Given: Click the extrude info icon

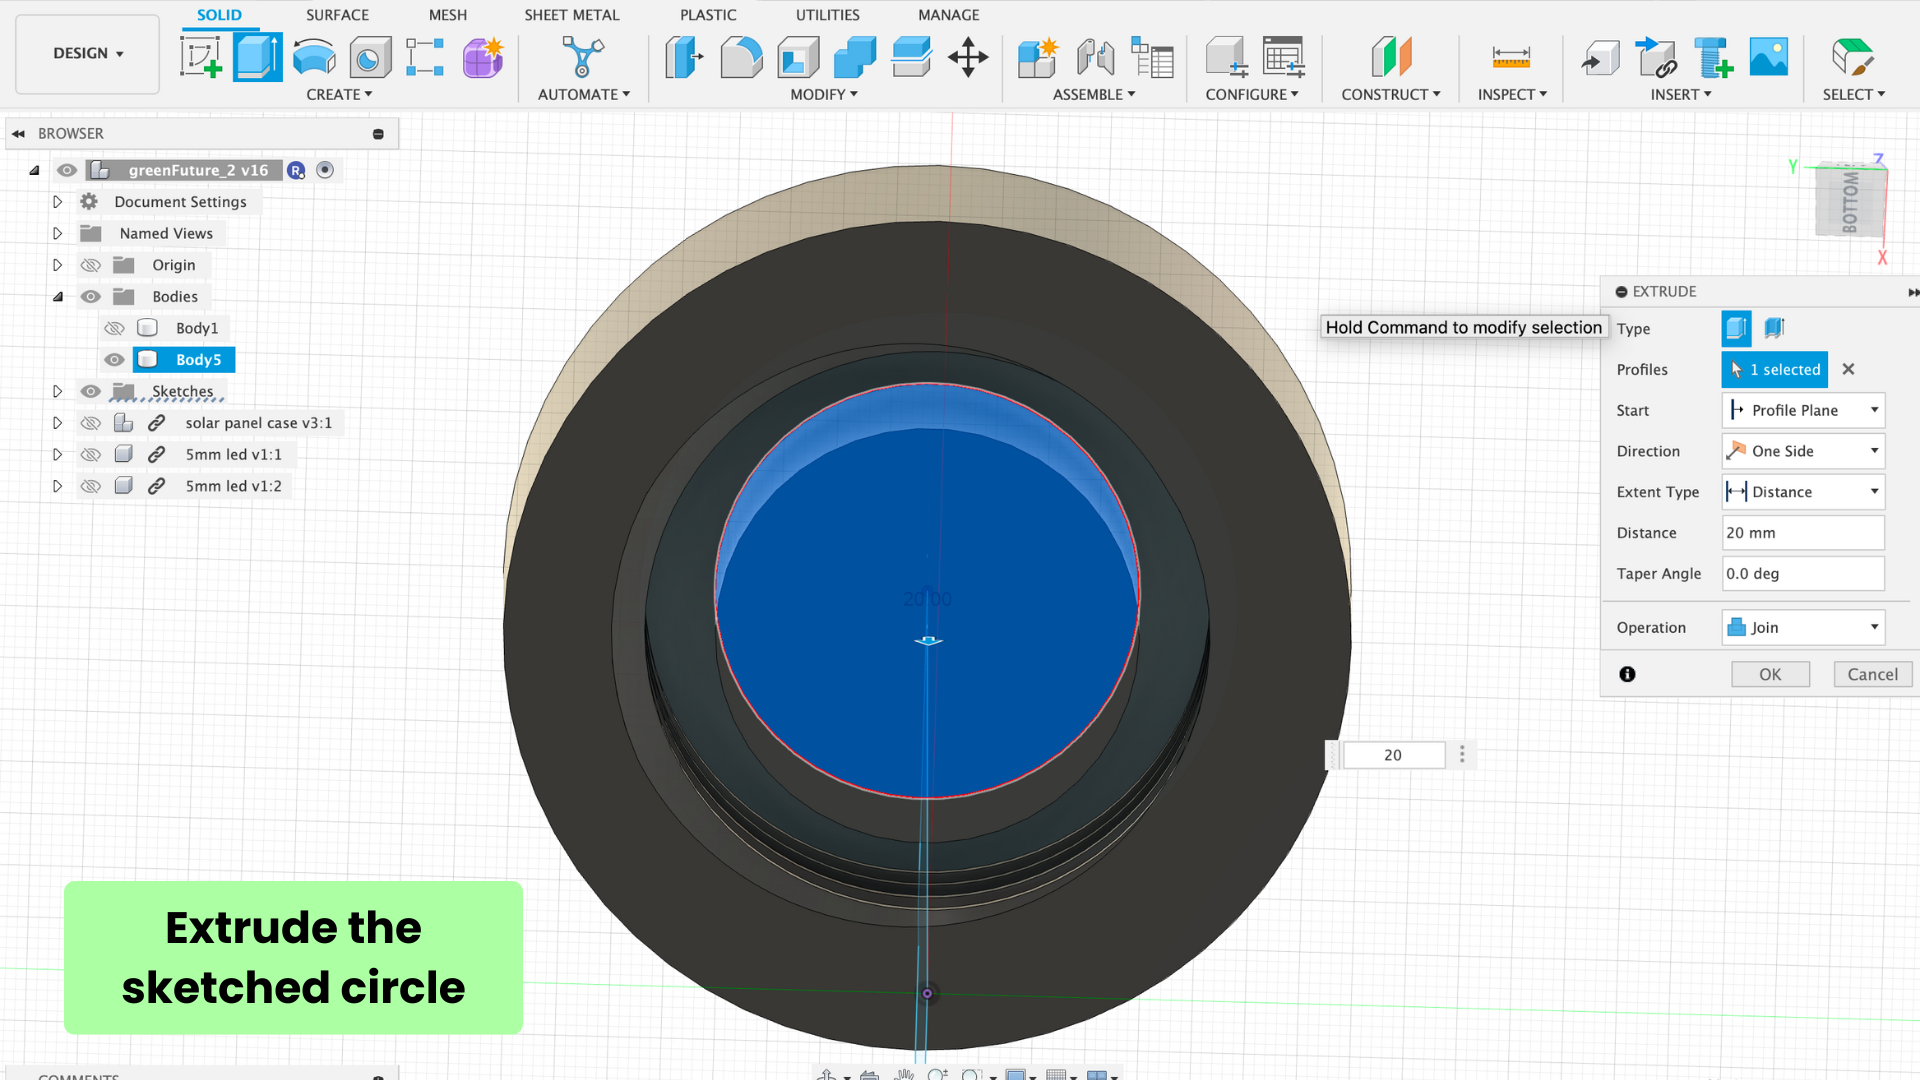Looking at the screenshot, I should click(1627, 674).
